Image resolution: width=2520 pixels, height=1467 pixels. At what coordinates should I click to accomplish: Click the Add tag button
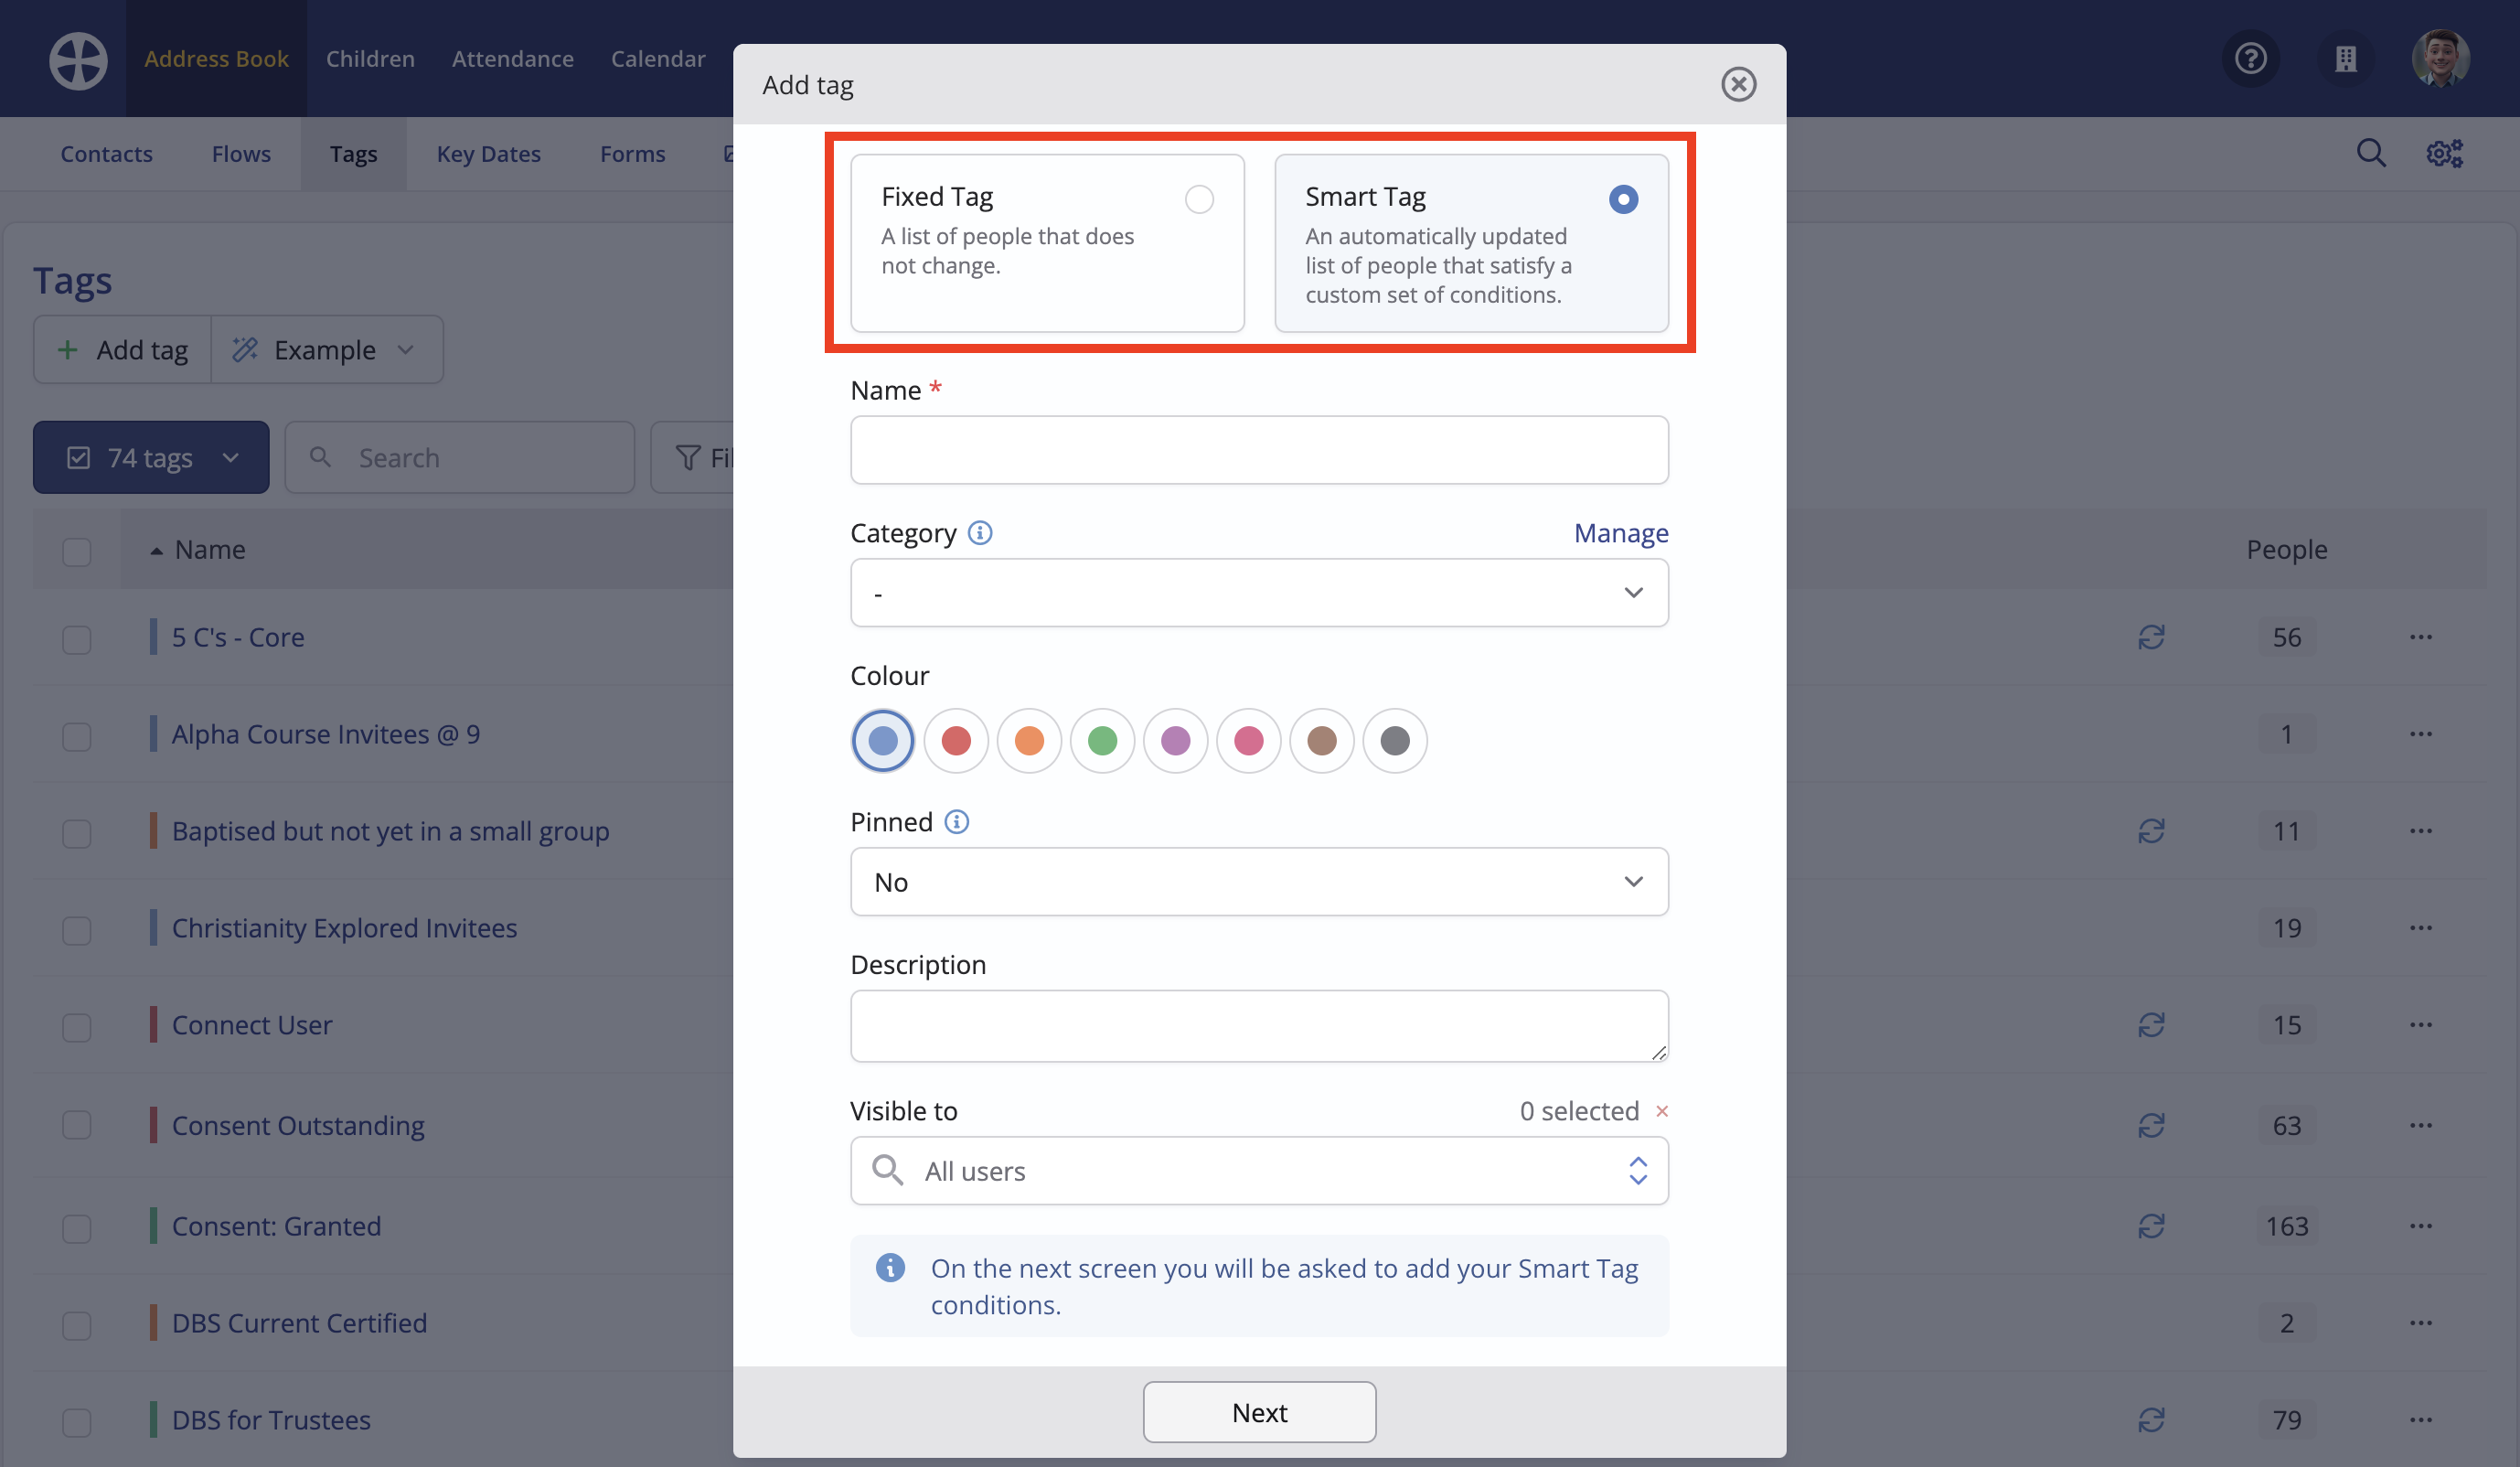click(122, 350)
